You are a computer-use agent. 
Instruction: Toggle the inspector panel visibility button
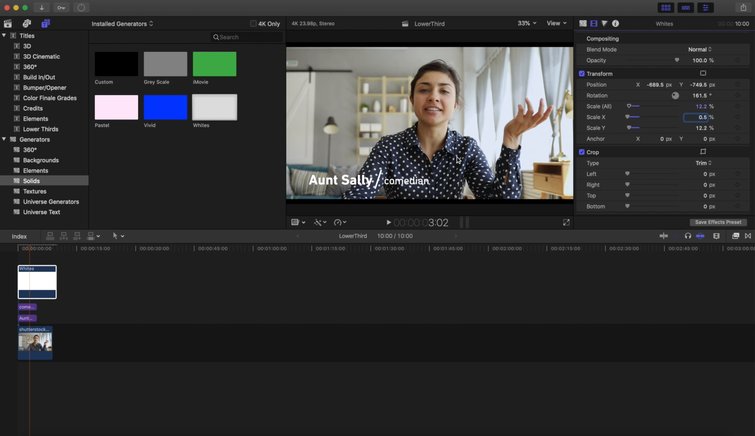[705, 7]
